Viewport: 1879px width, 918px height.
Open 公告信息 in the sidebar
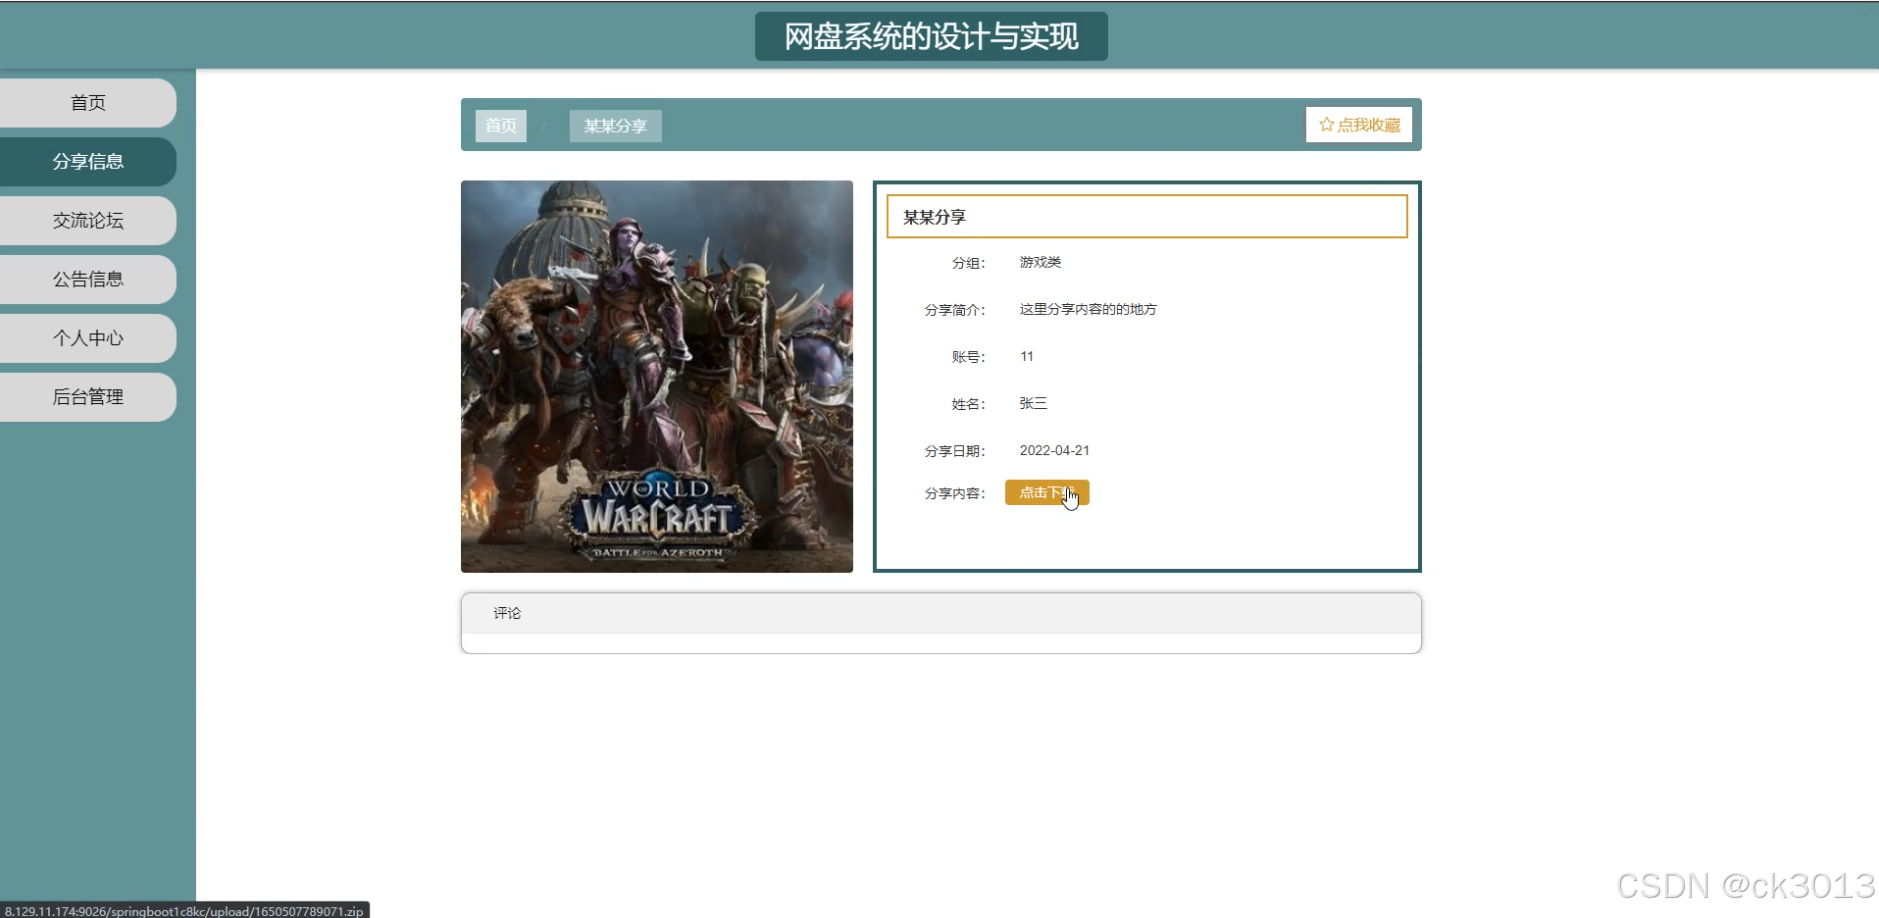[88, 280]
